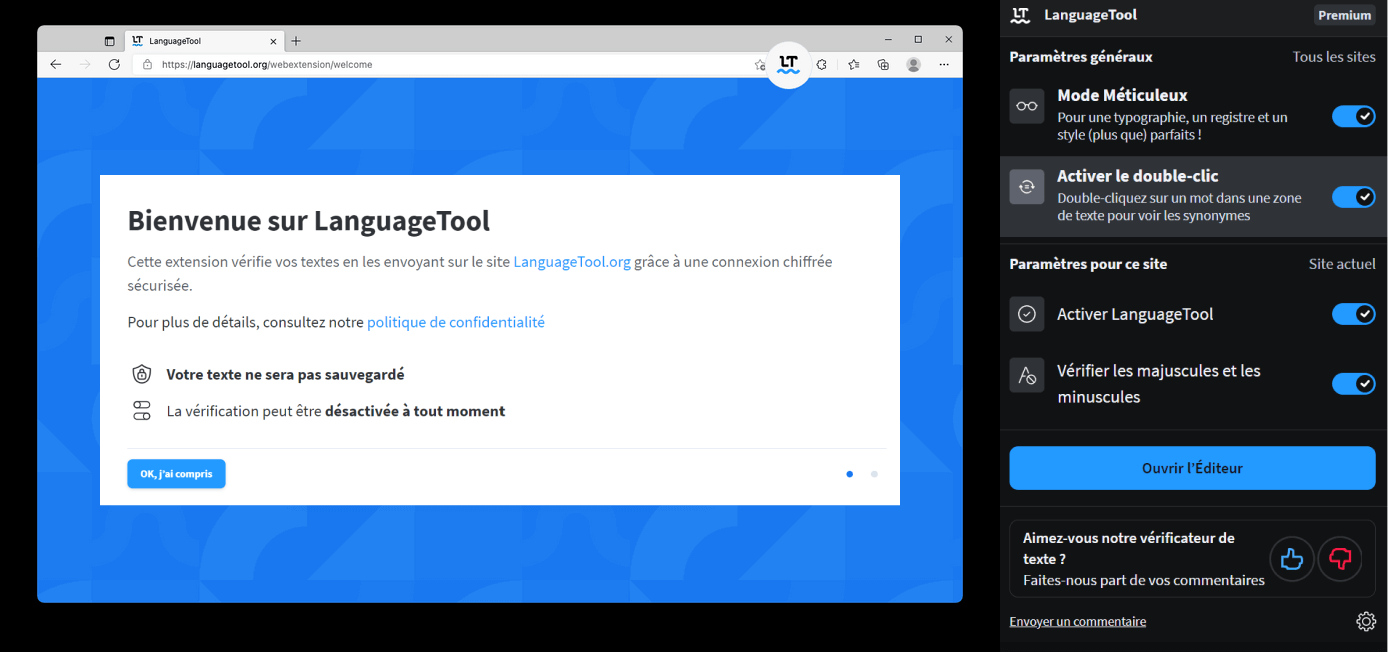Maximize the browser window

pyautogui.click(x=918, y=40)
